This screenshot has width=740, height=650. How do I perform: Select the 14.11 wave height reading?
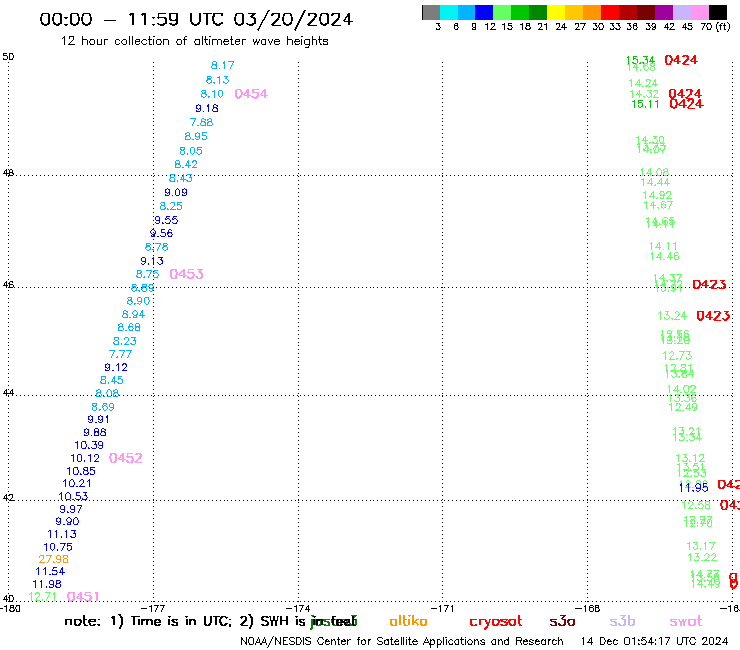[x=663, y=246]
